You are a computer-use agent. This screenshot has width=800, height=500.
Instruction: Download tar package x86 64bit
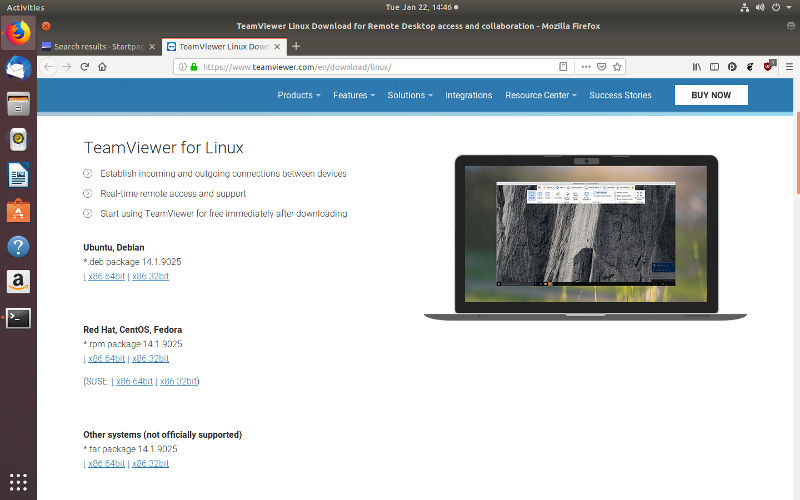pyautogui.click(x=106, y=463)
